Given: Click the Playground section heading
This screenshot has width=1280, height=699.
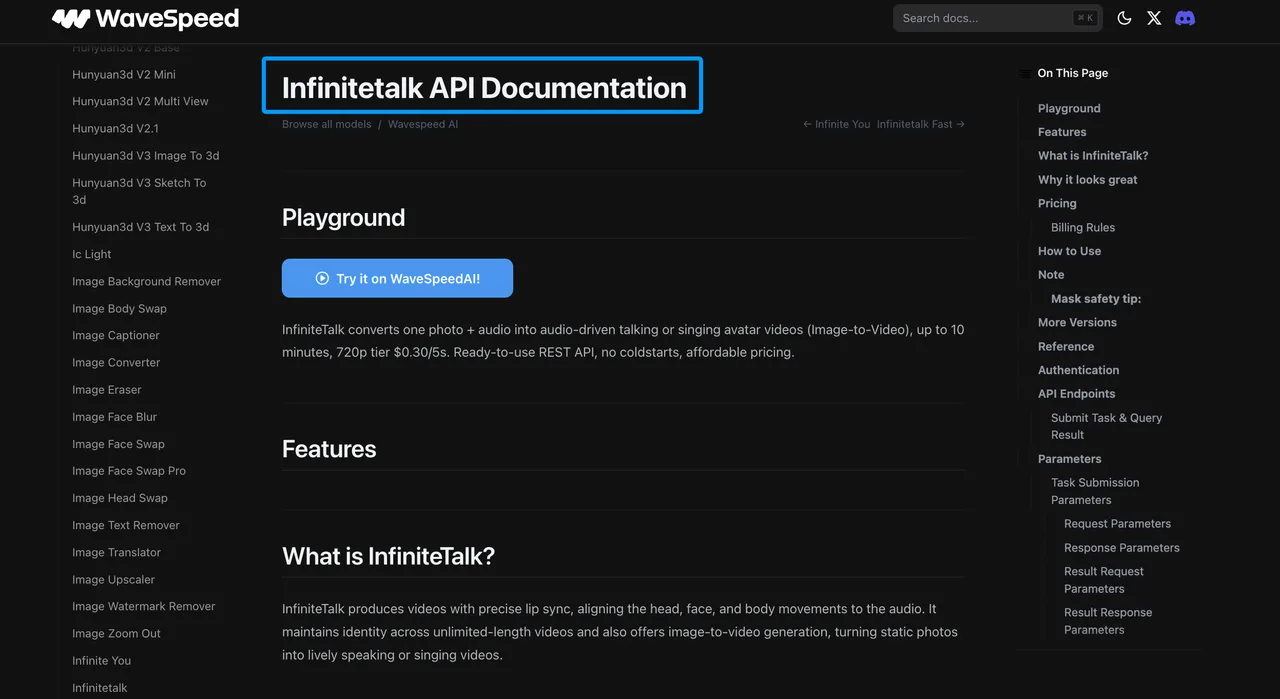Looking at the screenshot, I should click(343, 217).
